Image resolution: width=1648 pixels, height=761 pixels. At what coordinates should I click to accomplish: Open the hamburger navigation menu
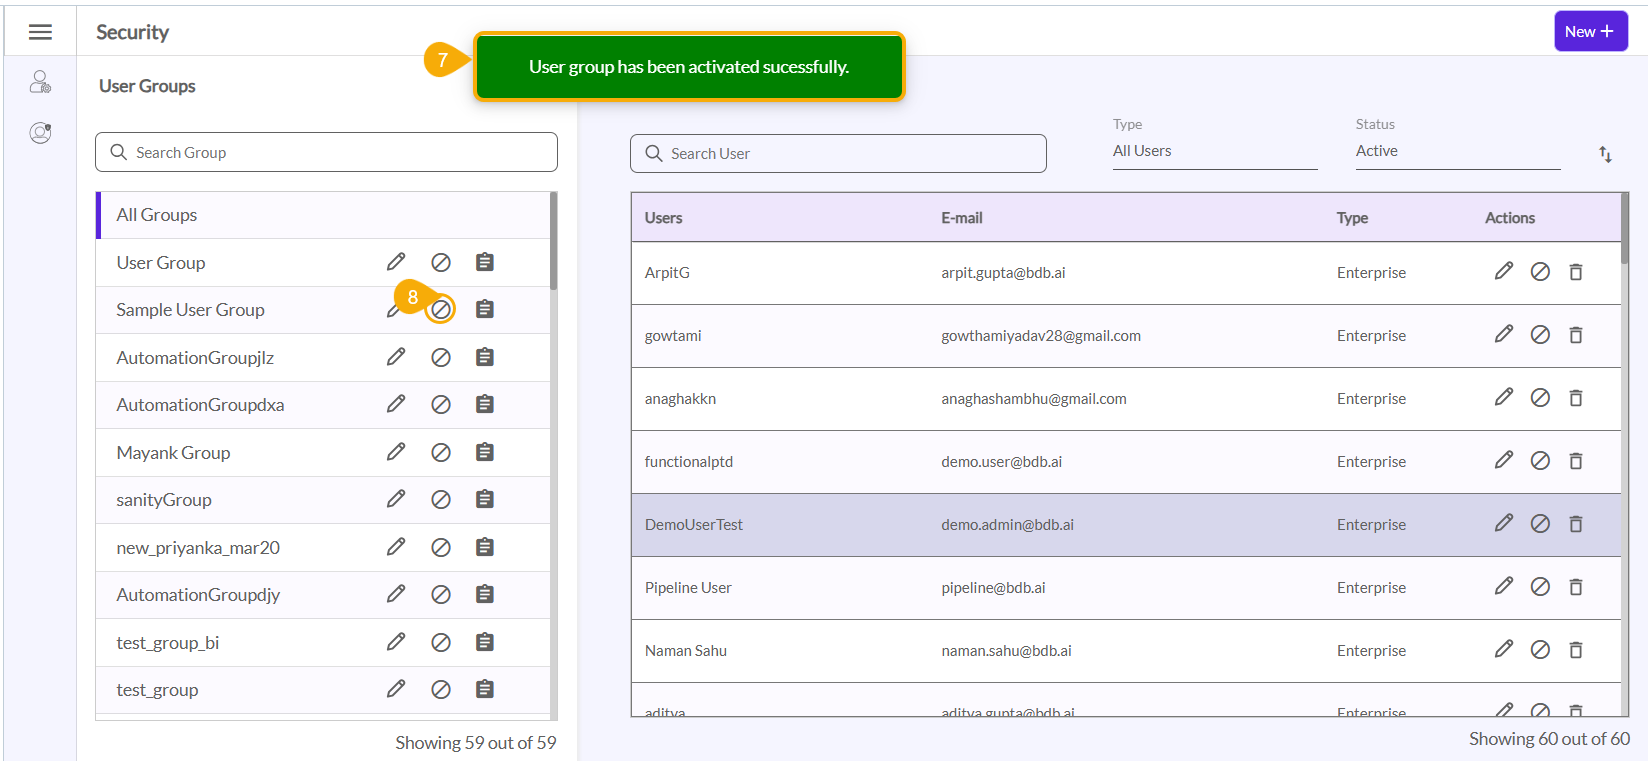[x=40, y=32]
